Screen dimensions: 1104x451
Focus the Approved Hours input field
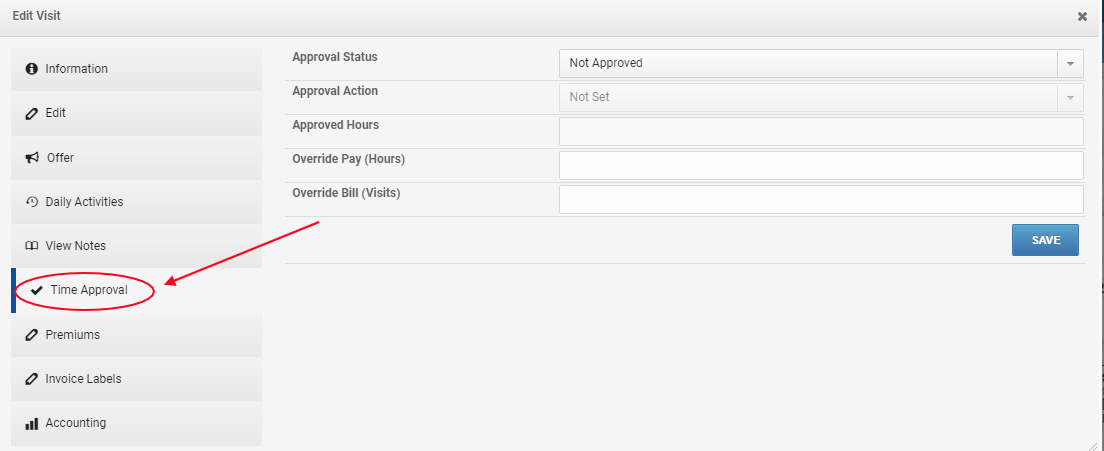click(821, 132)
